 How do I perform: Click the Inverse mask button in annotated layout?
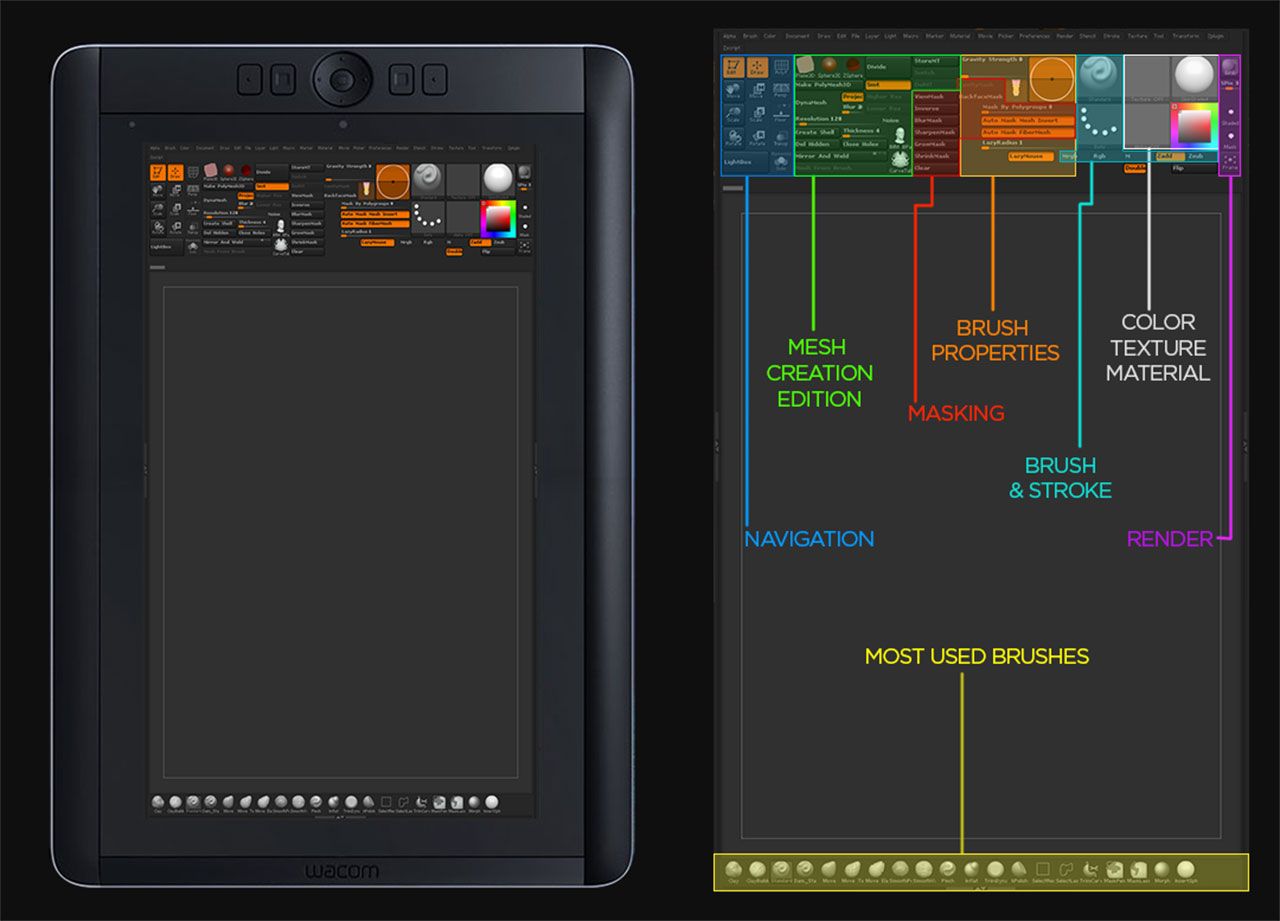[936, 109]
